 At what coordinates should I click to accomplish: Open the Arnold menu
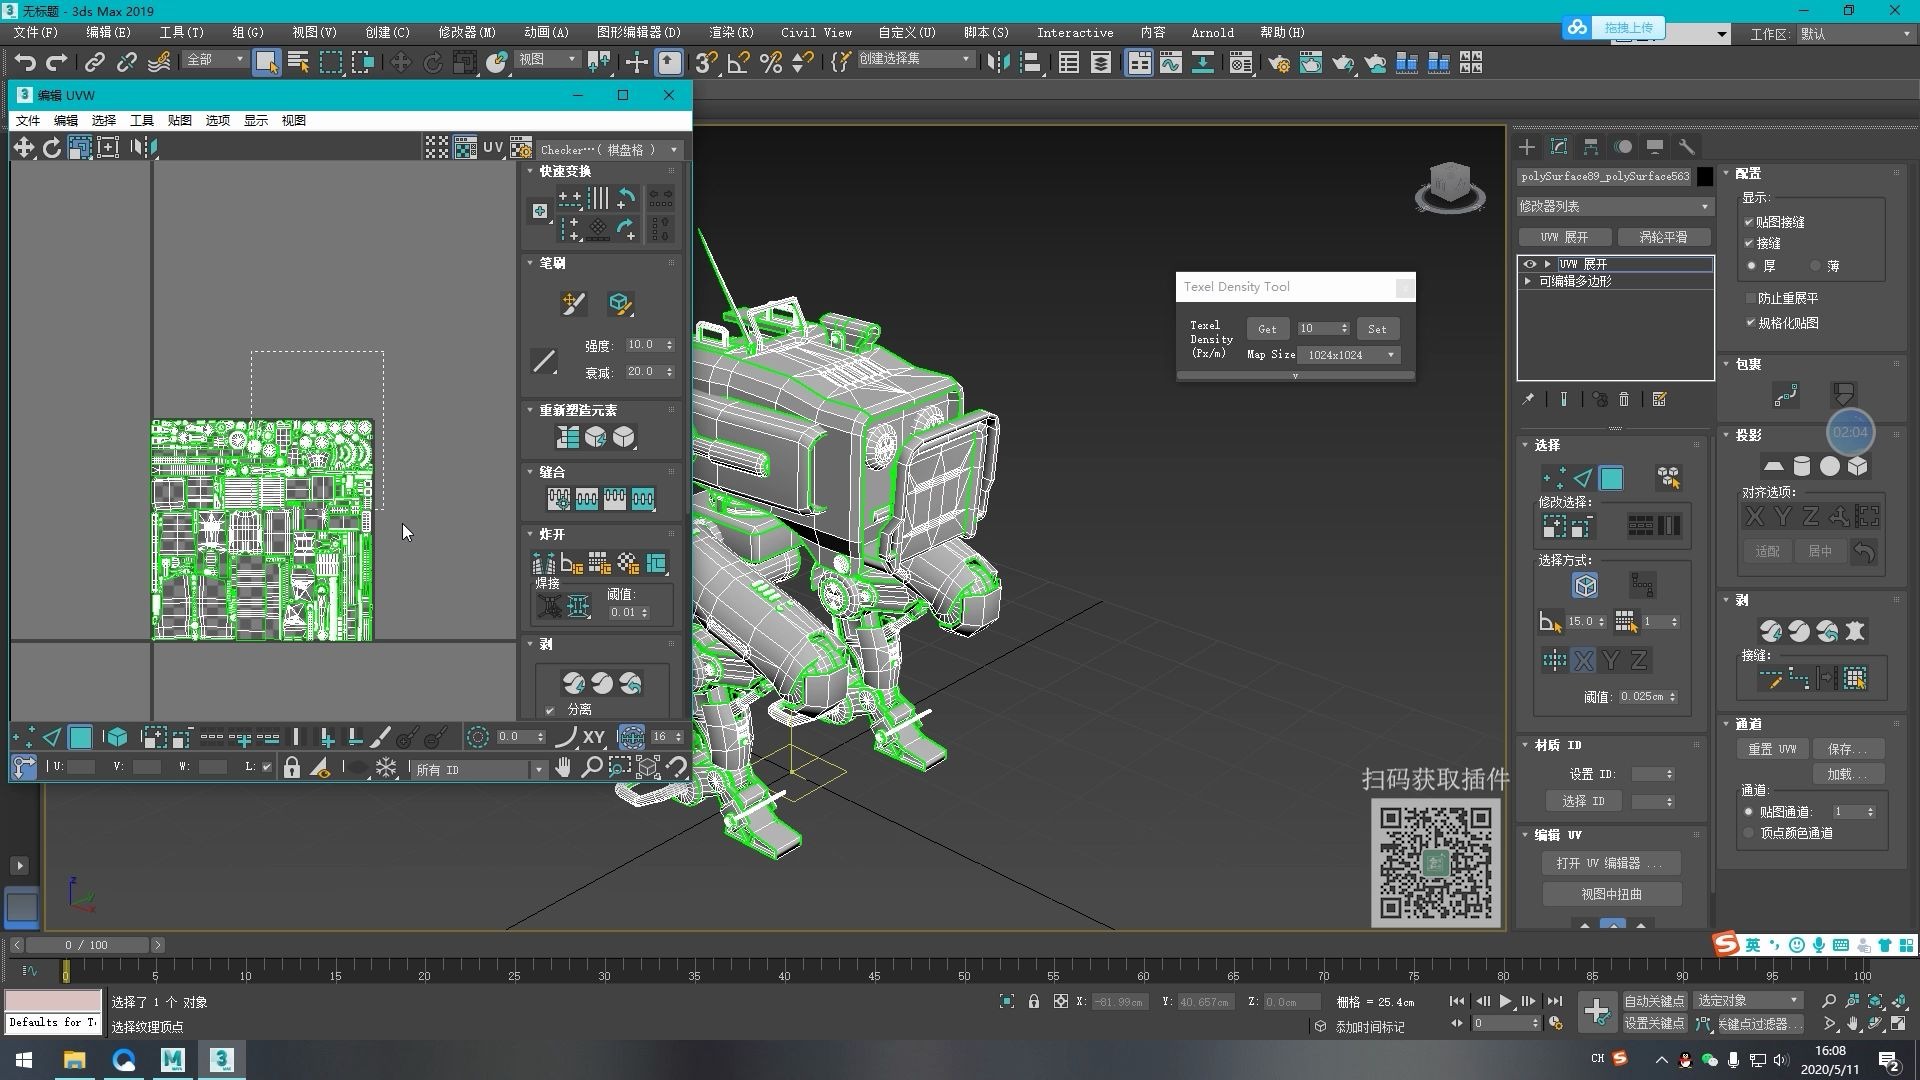[1212, 32]
